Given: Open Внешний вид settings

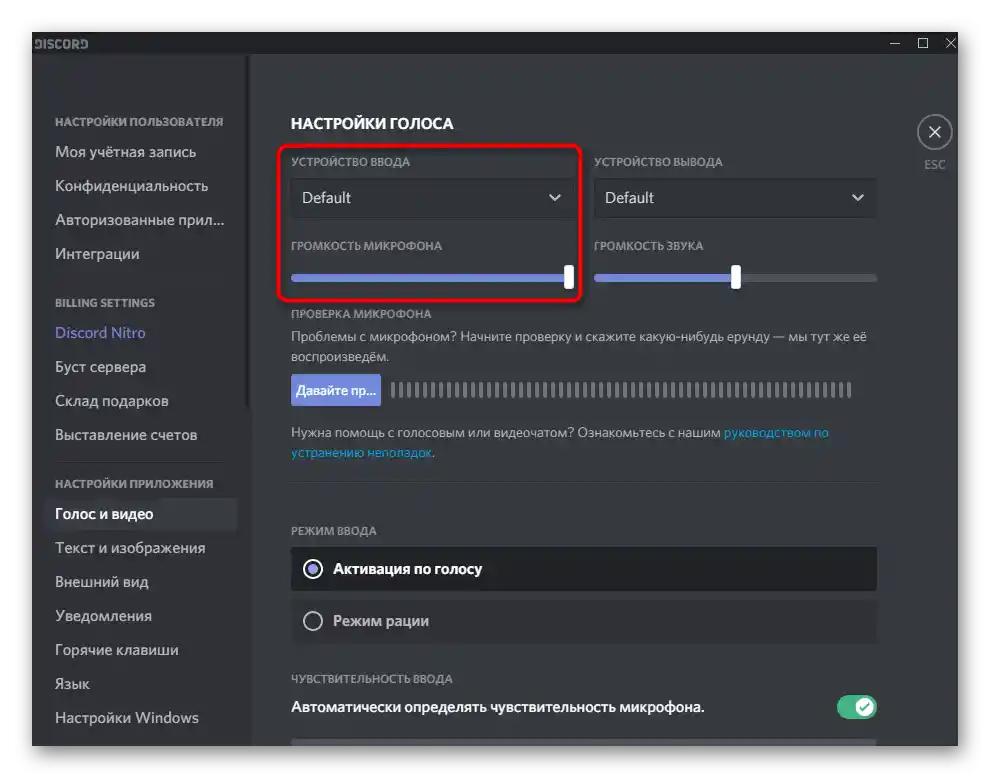Looking at the screenshot, I should click(x=102, y=582).
